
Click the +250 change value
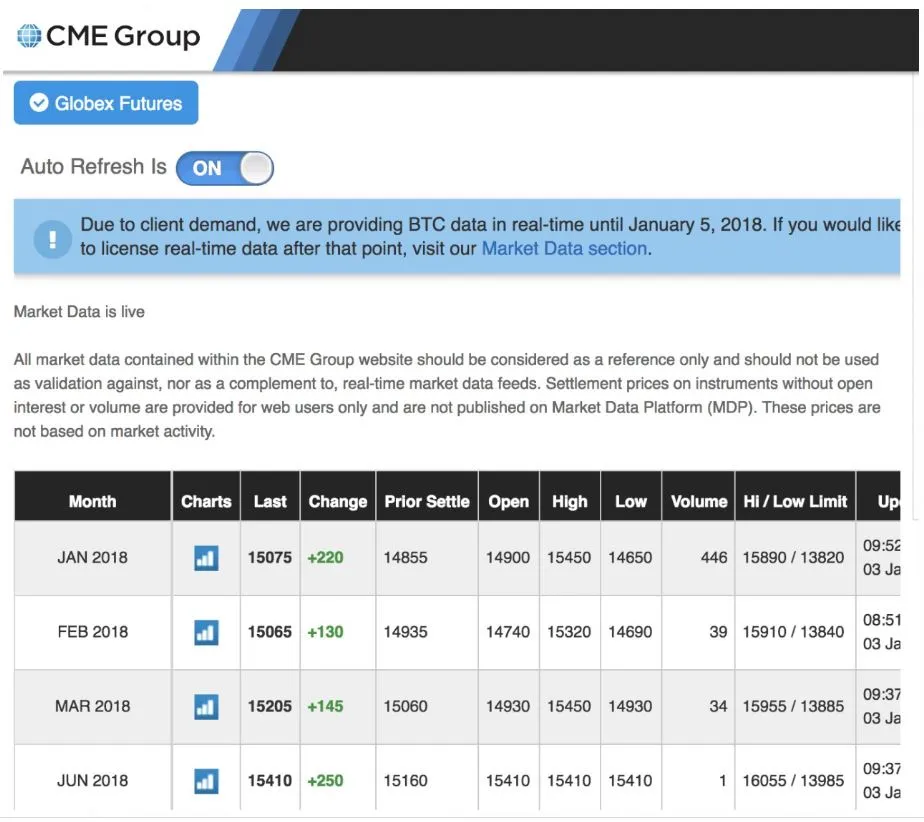point(325,781)
